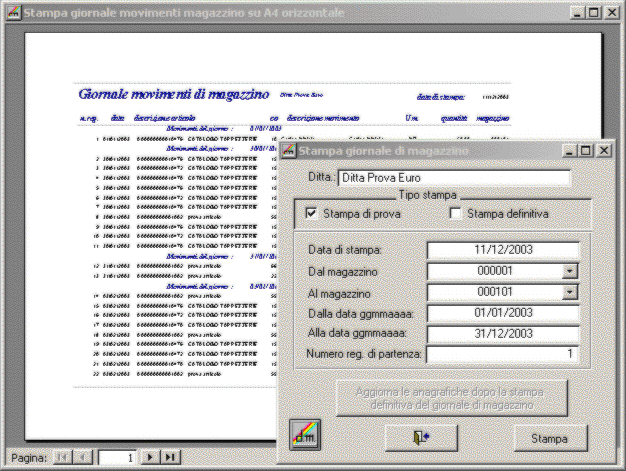Image resolution: width=626 pixels, height=471 pixels.
Task: Open the Al magazzino dropdown arrow
Action: [570, 292]
